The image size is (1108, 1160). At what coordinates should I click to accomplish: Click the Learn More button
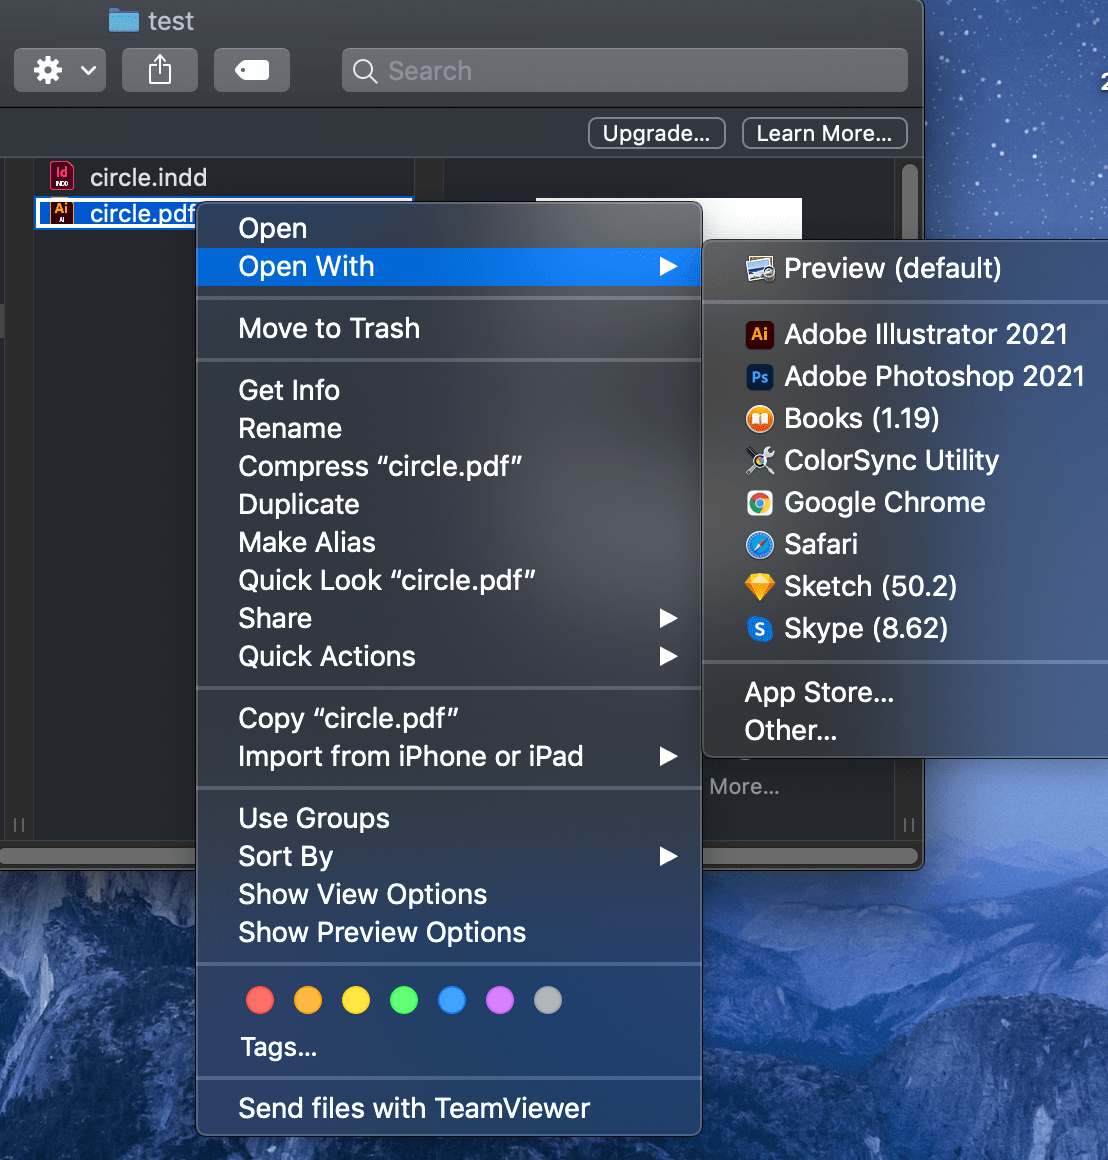coord(824,133)
